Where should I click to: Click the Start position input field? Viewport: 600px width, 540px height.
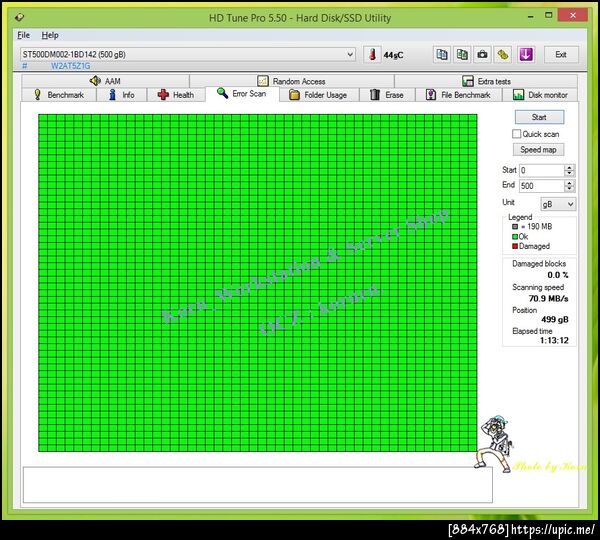(x=541, y=170)
